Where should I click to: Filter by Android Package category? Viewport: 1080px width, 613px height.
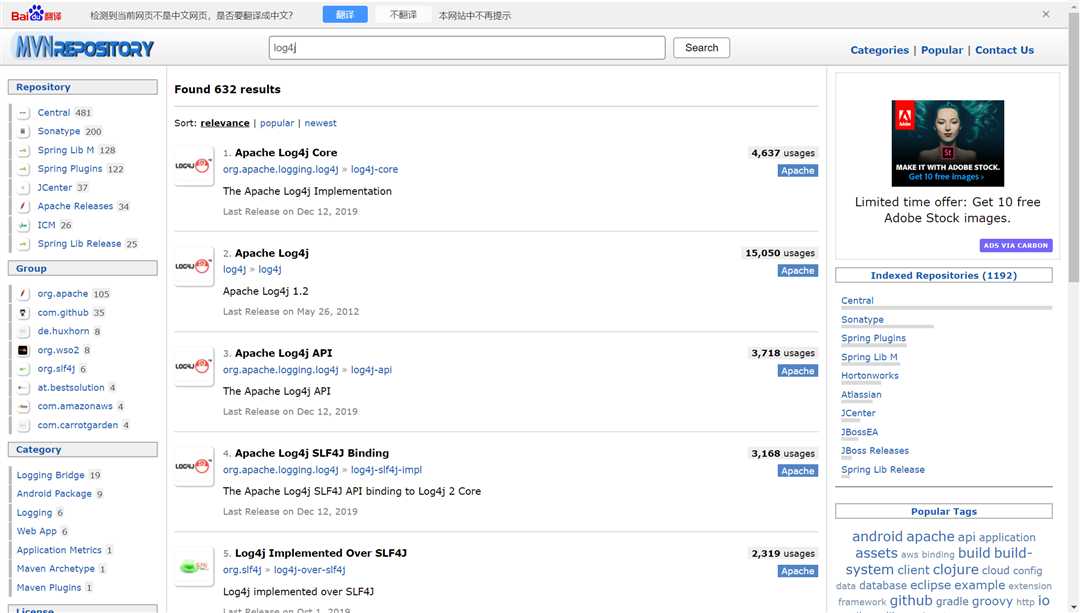(54, 494)
